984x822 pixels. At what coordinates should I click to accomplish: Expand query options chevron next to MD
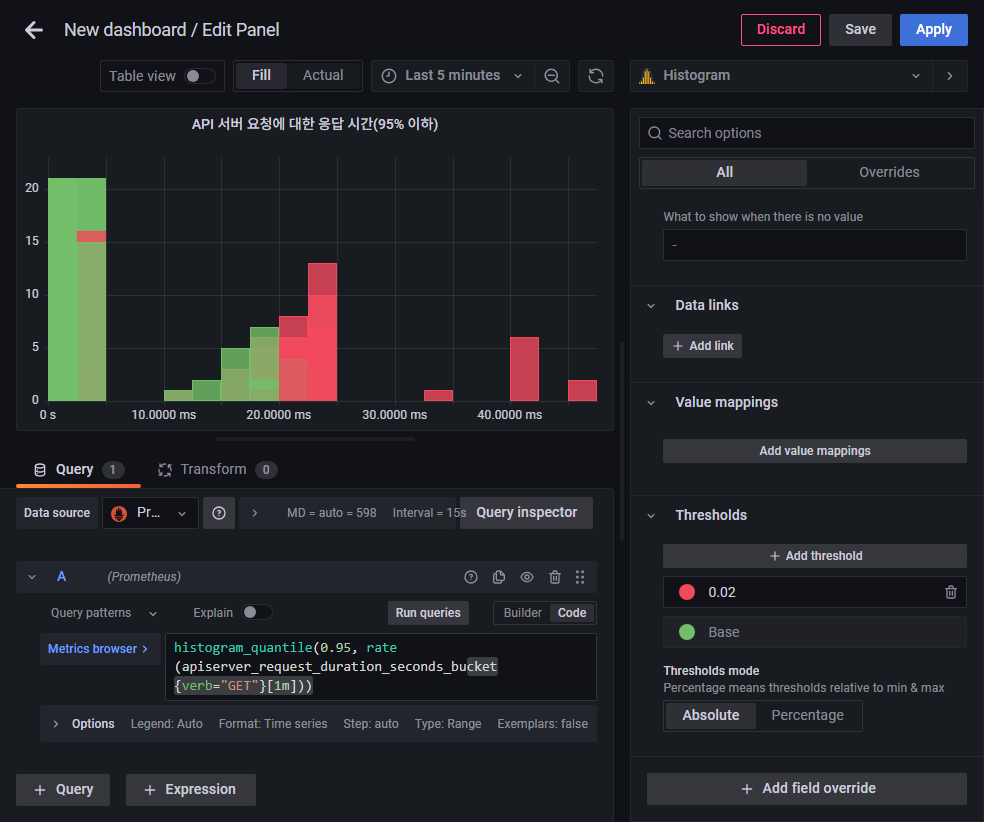pos(255,513)
